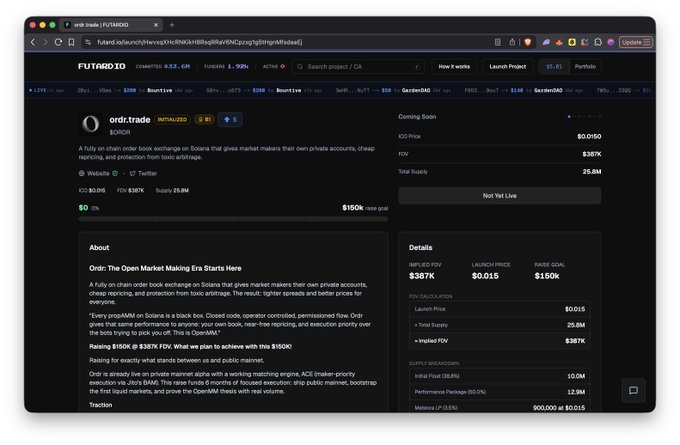Click the ICO $0.015 stat

pos(92,190)
